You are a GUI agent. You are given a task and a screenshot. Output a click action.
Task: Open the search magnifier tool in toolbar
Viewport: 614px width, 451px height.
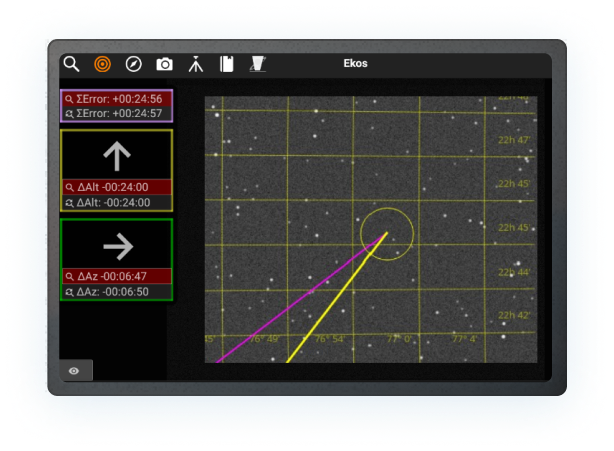point(71,64)
